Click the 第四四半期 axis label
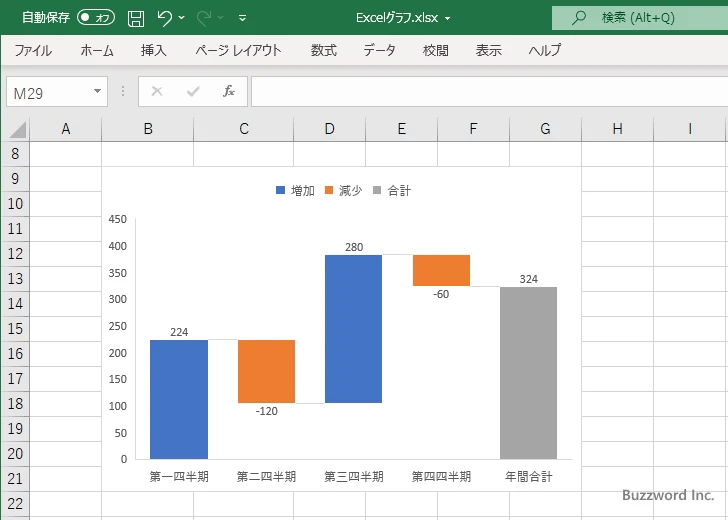Screen dimensions: 728x520 point(442,476)
